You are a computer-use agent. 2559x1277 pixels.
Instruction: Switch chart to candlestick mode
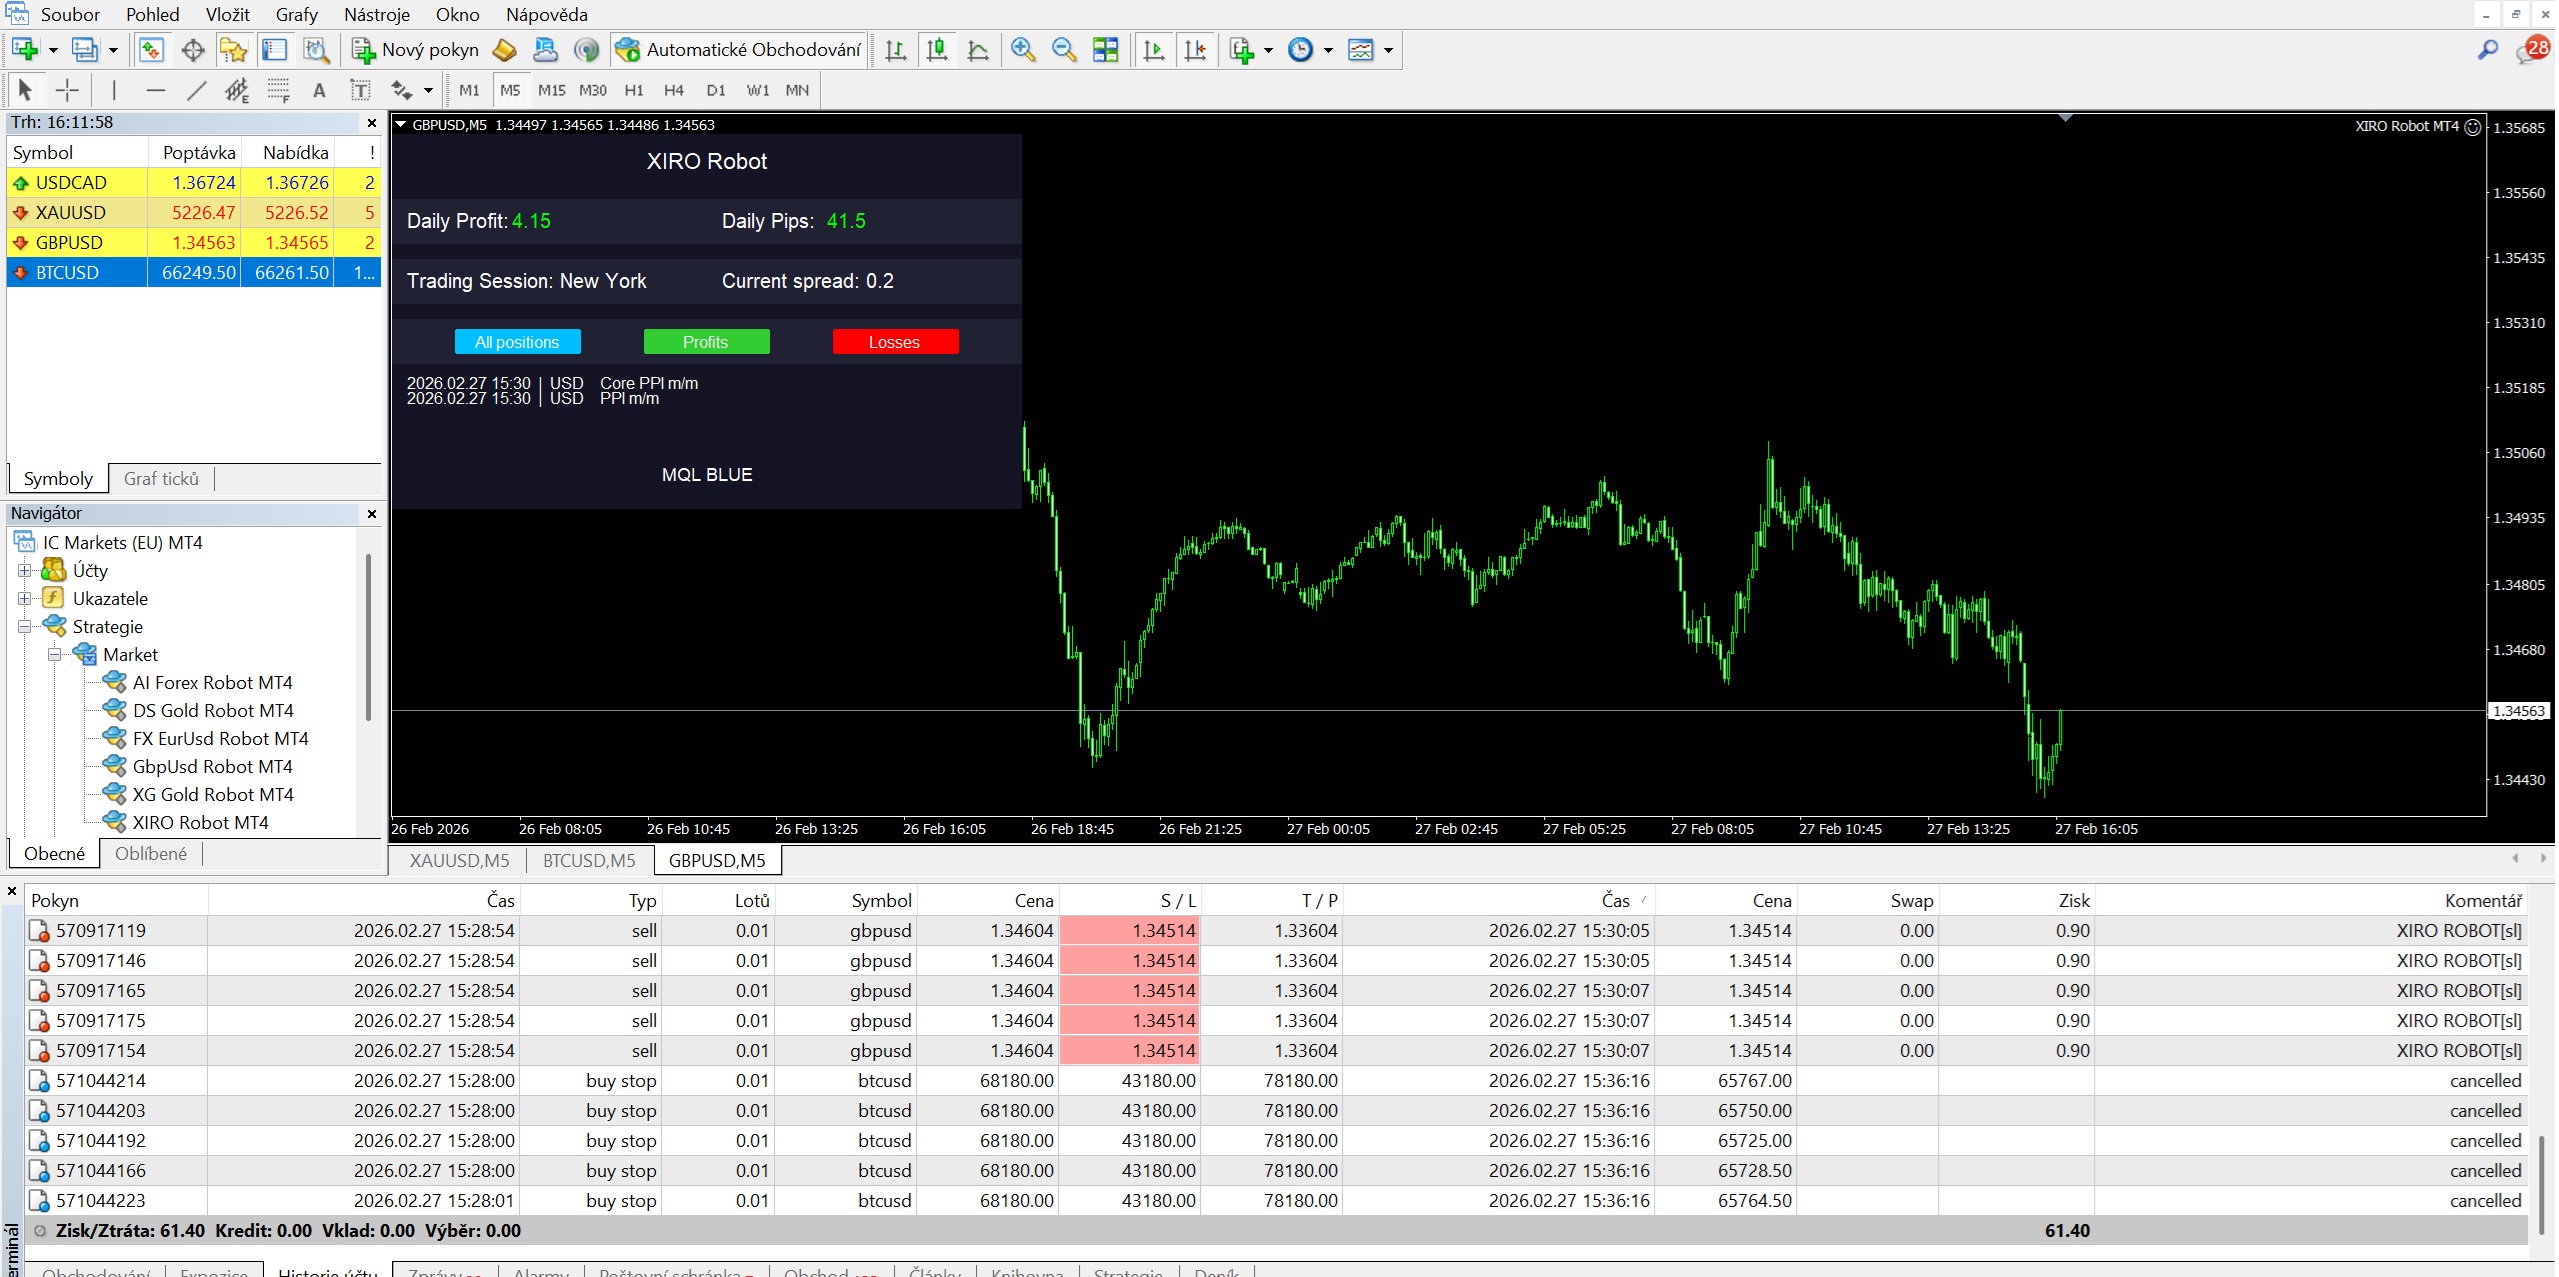pyautogui.click(x=937, y=50)
